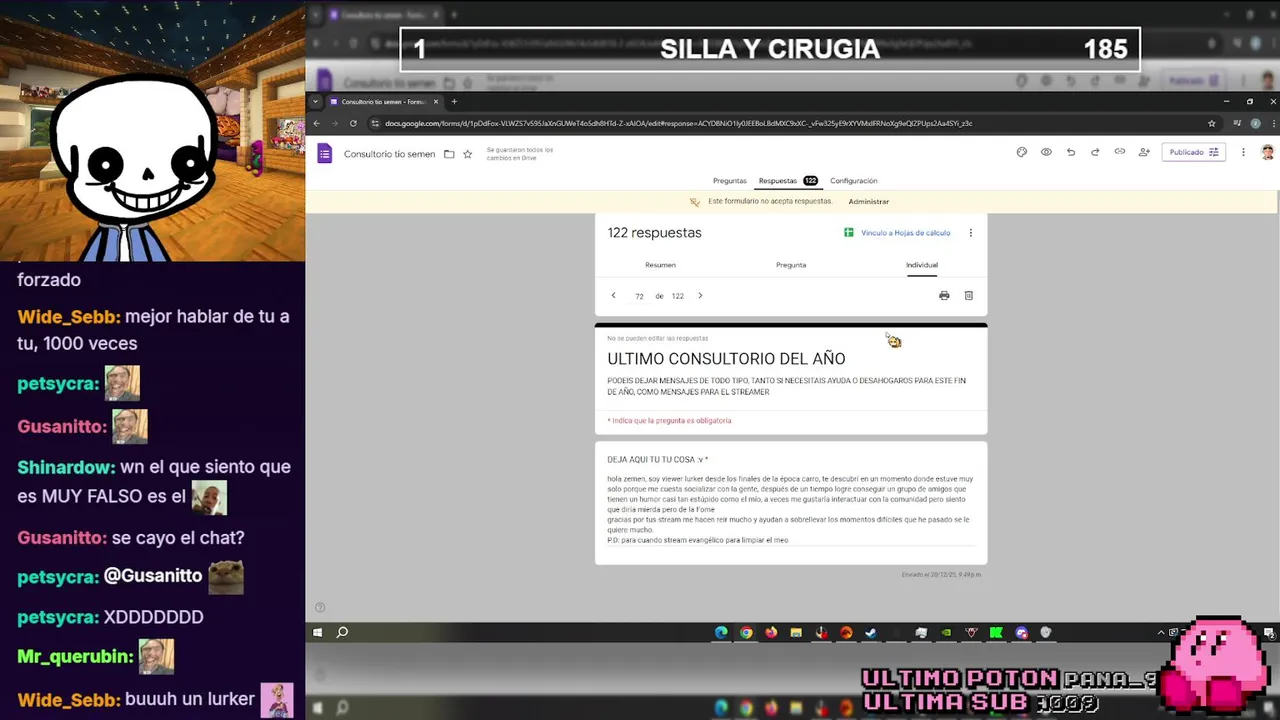This screenshot has width=1280, height=720.
Task: Close the Consultorio tio semen browser tab
Action: (x=436, y=101)
